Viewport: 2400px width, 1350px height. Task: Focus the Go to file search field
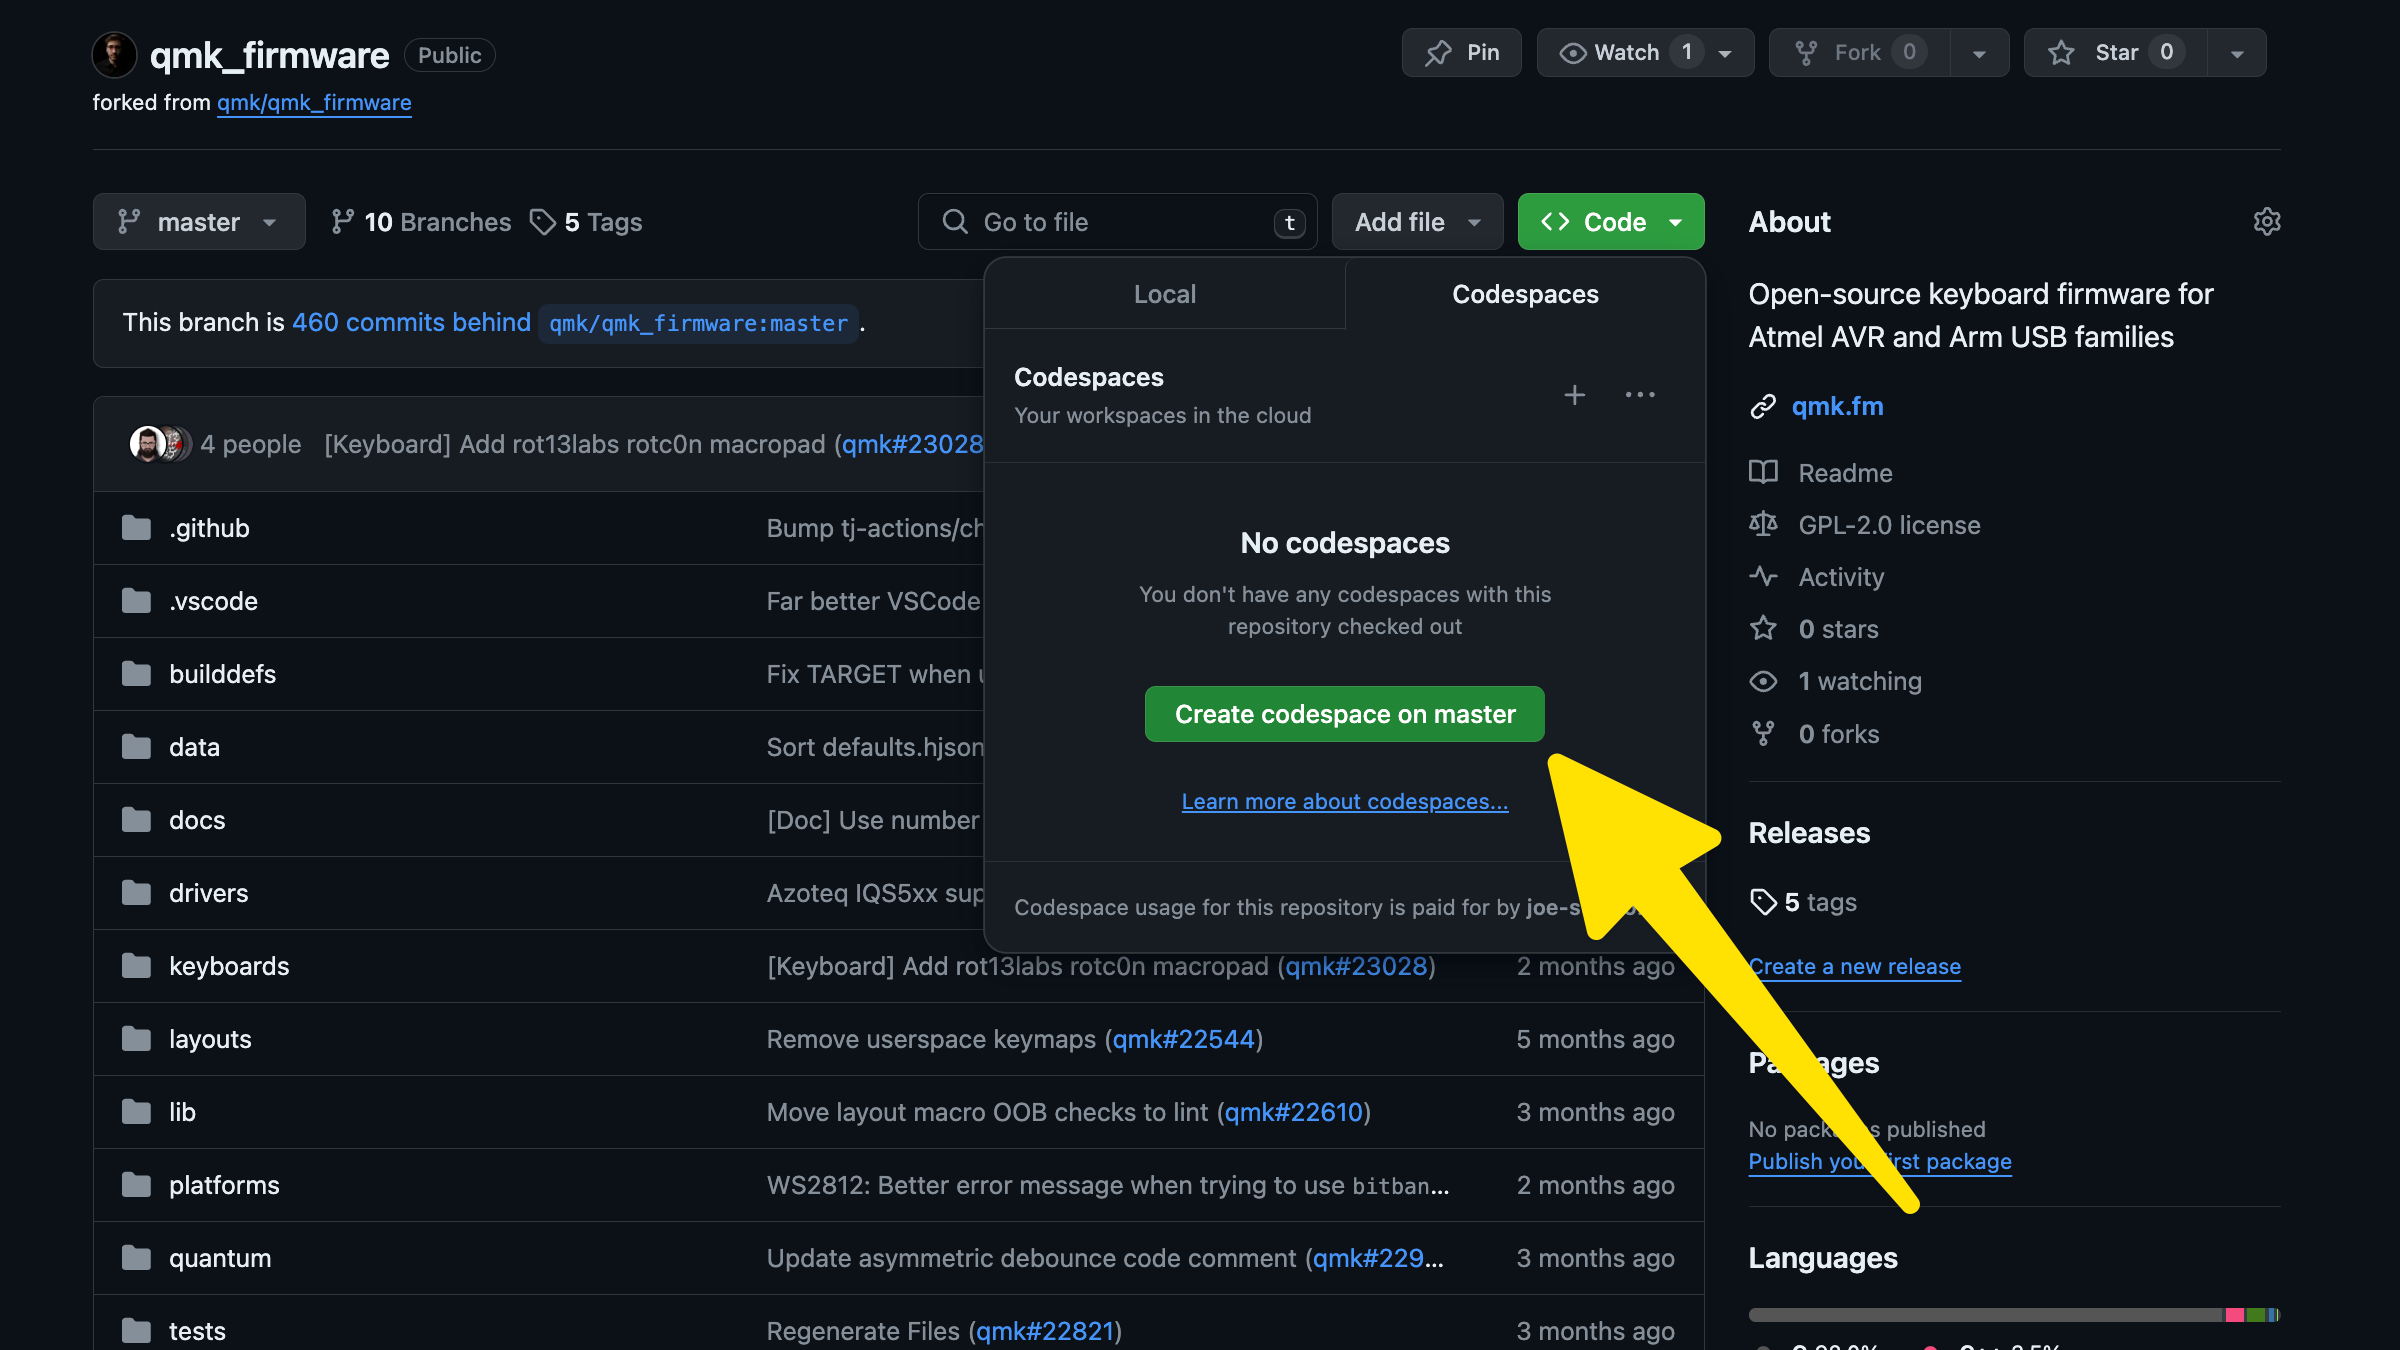(x=1117, y=222)
